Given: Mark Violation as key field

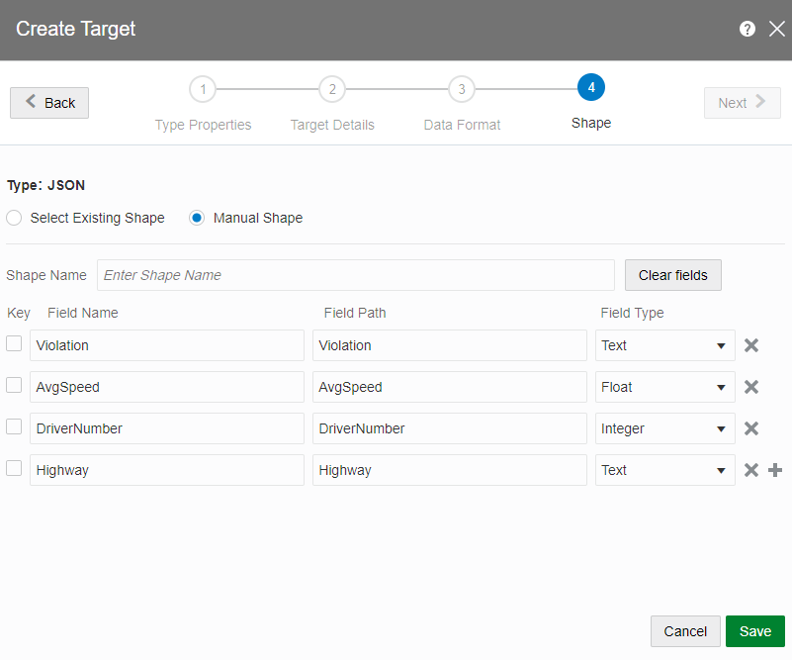Looking at the screenshot, I should [14, 344].
